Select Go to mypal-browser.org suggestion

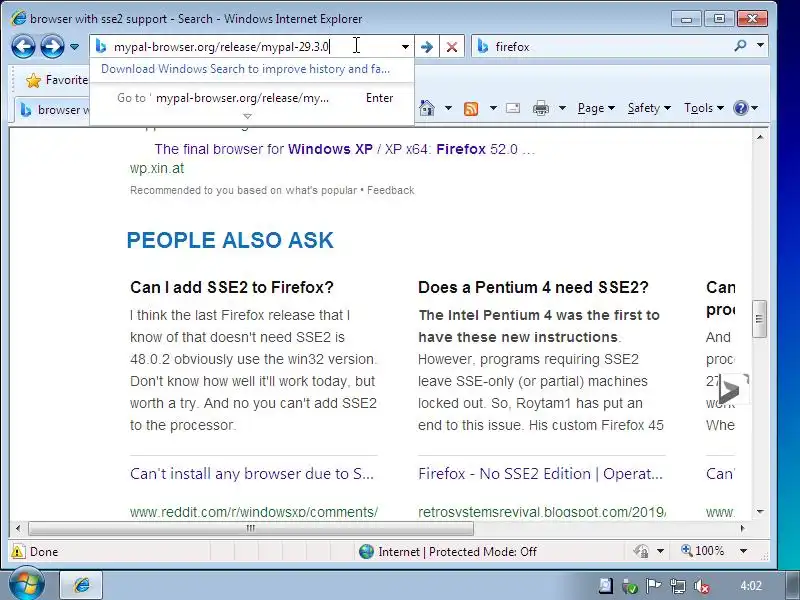(251, 98)
